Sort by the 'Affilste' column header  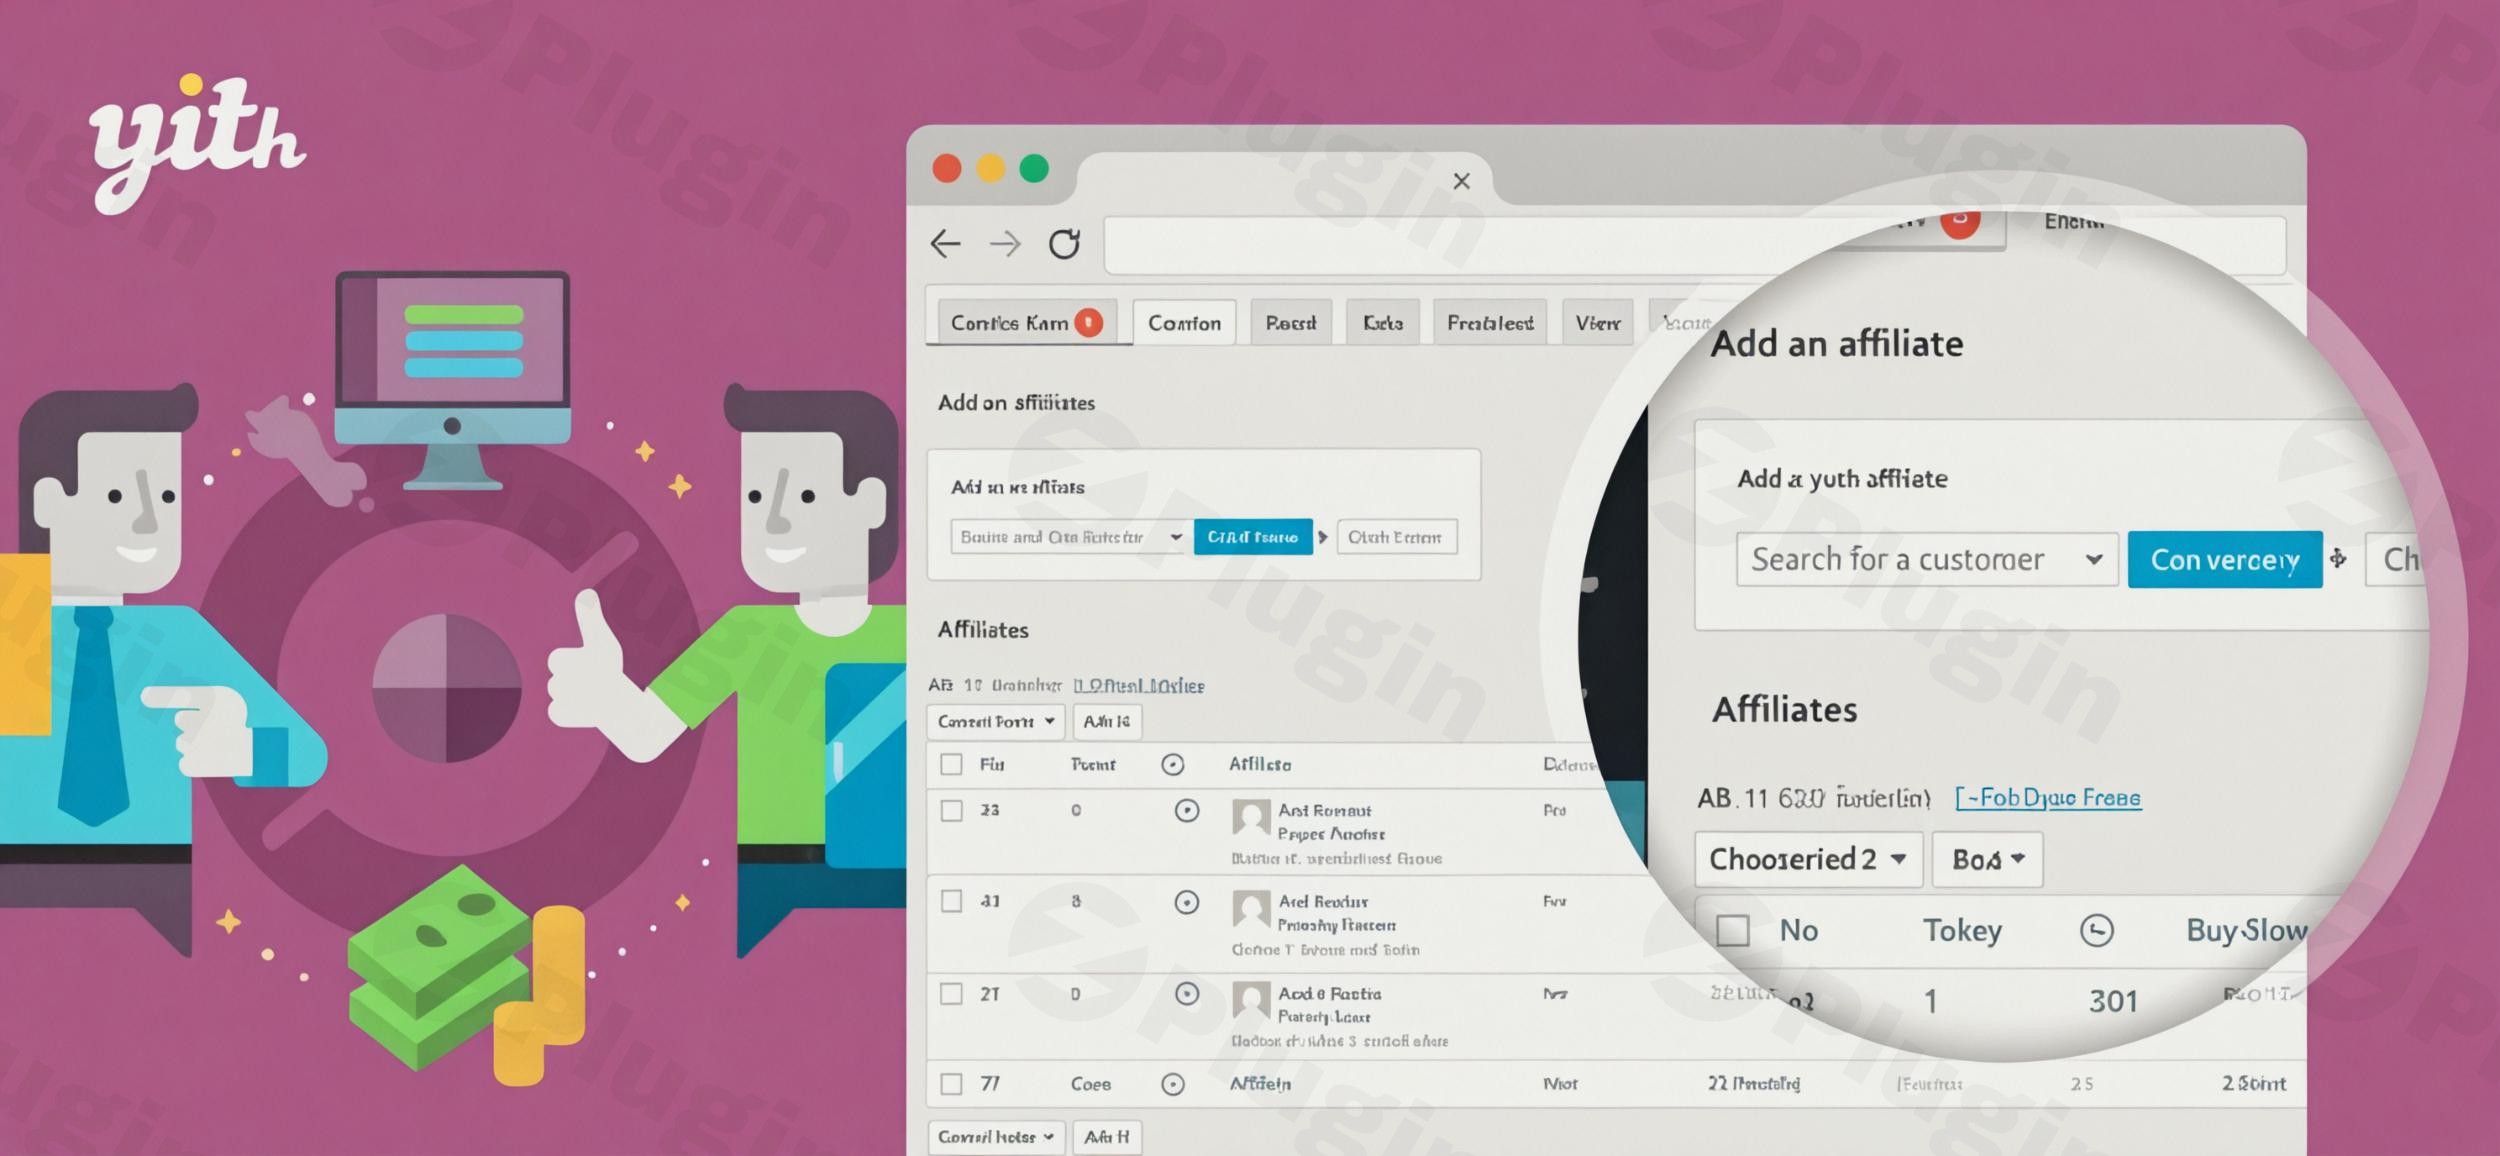(1260, 765)
